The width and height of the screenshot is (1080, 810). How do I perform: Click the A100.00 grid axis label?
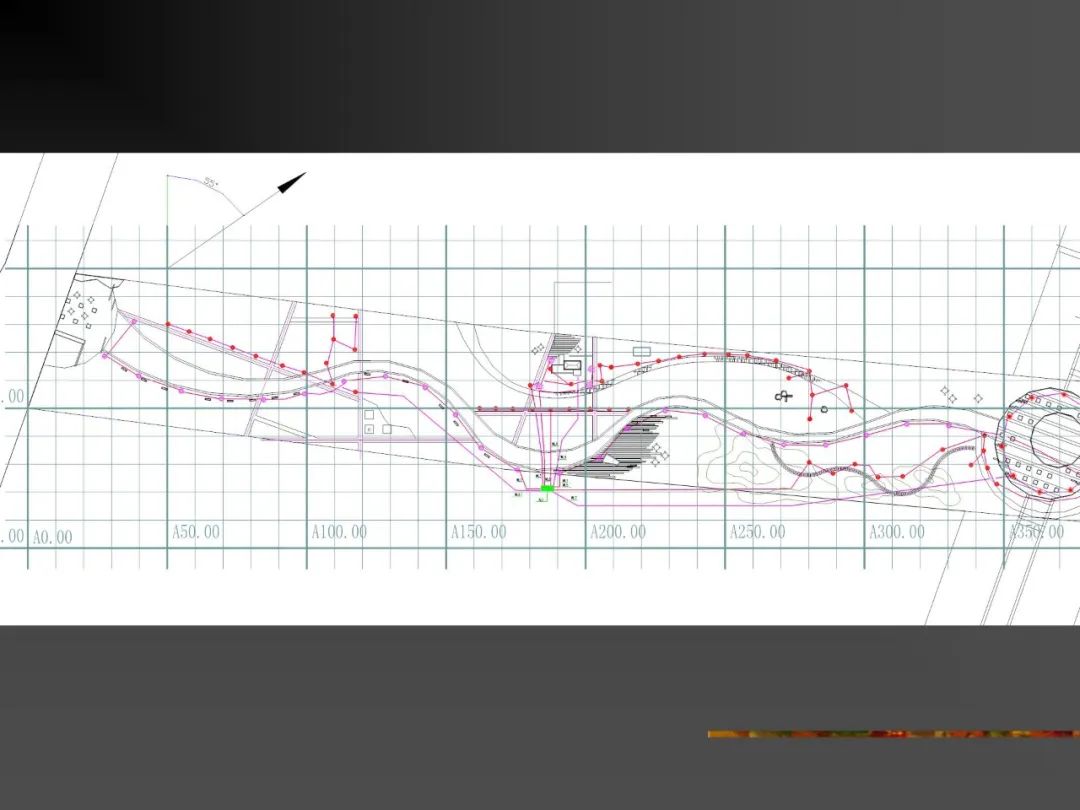(340, 532)
